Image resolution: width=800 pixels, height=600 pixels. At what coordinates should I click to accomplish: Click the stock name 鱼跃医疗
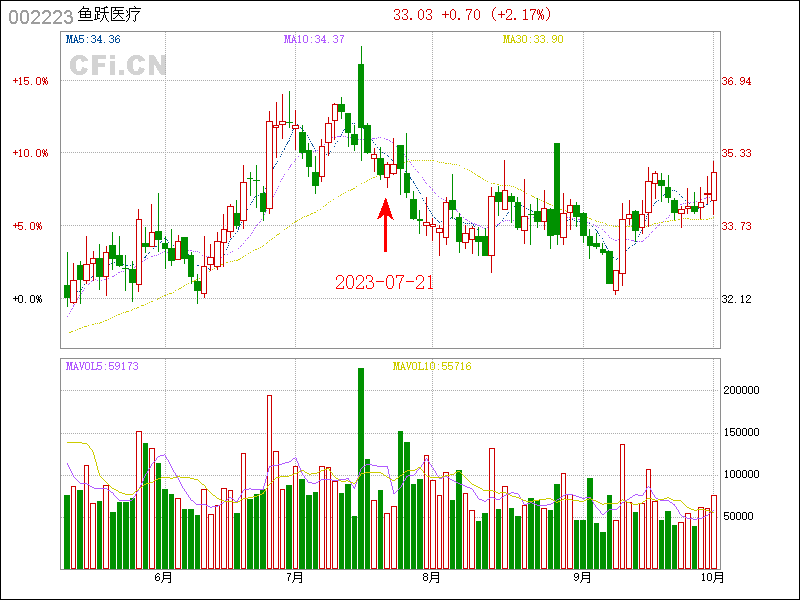click(109, 15)
